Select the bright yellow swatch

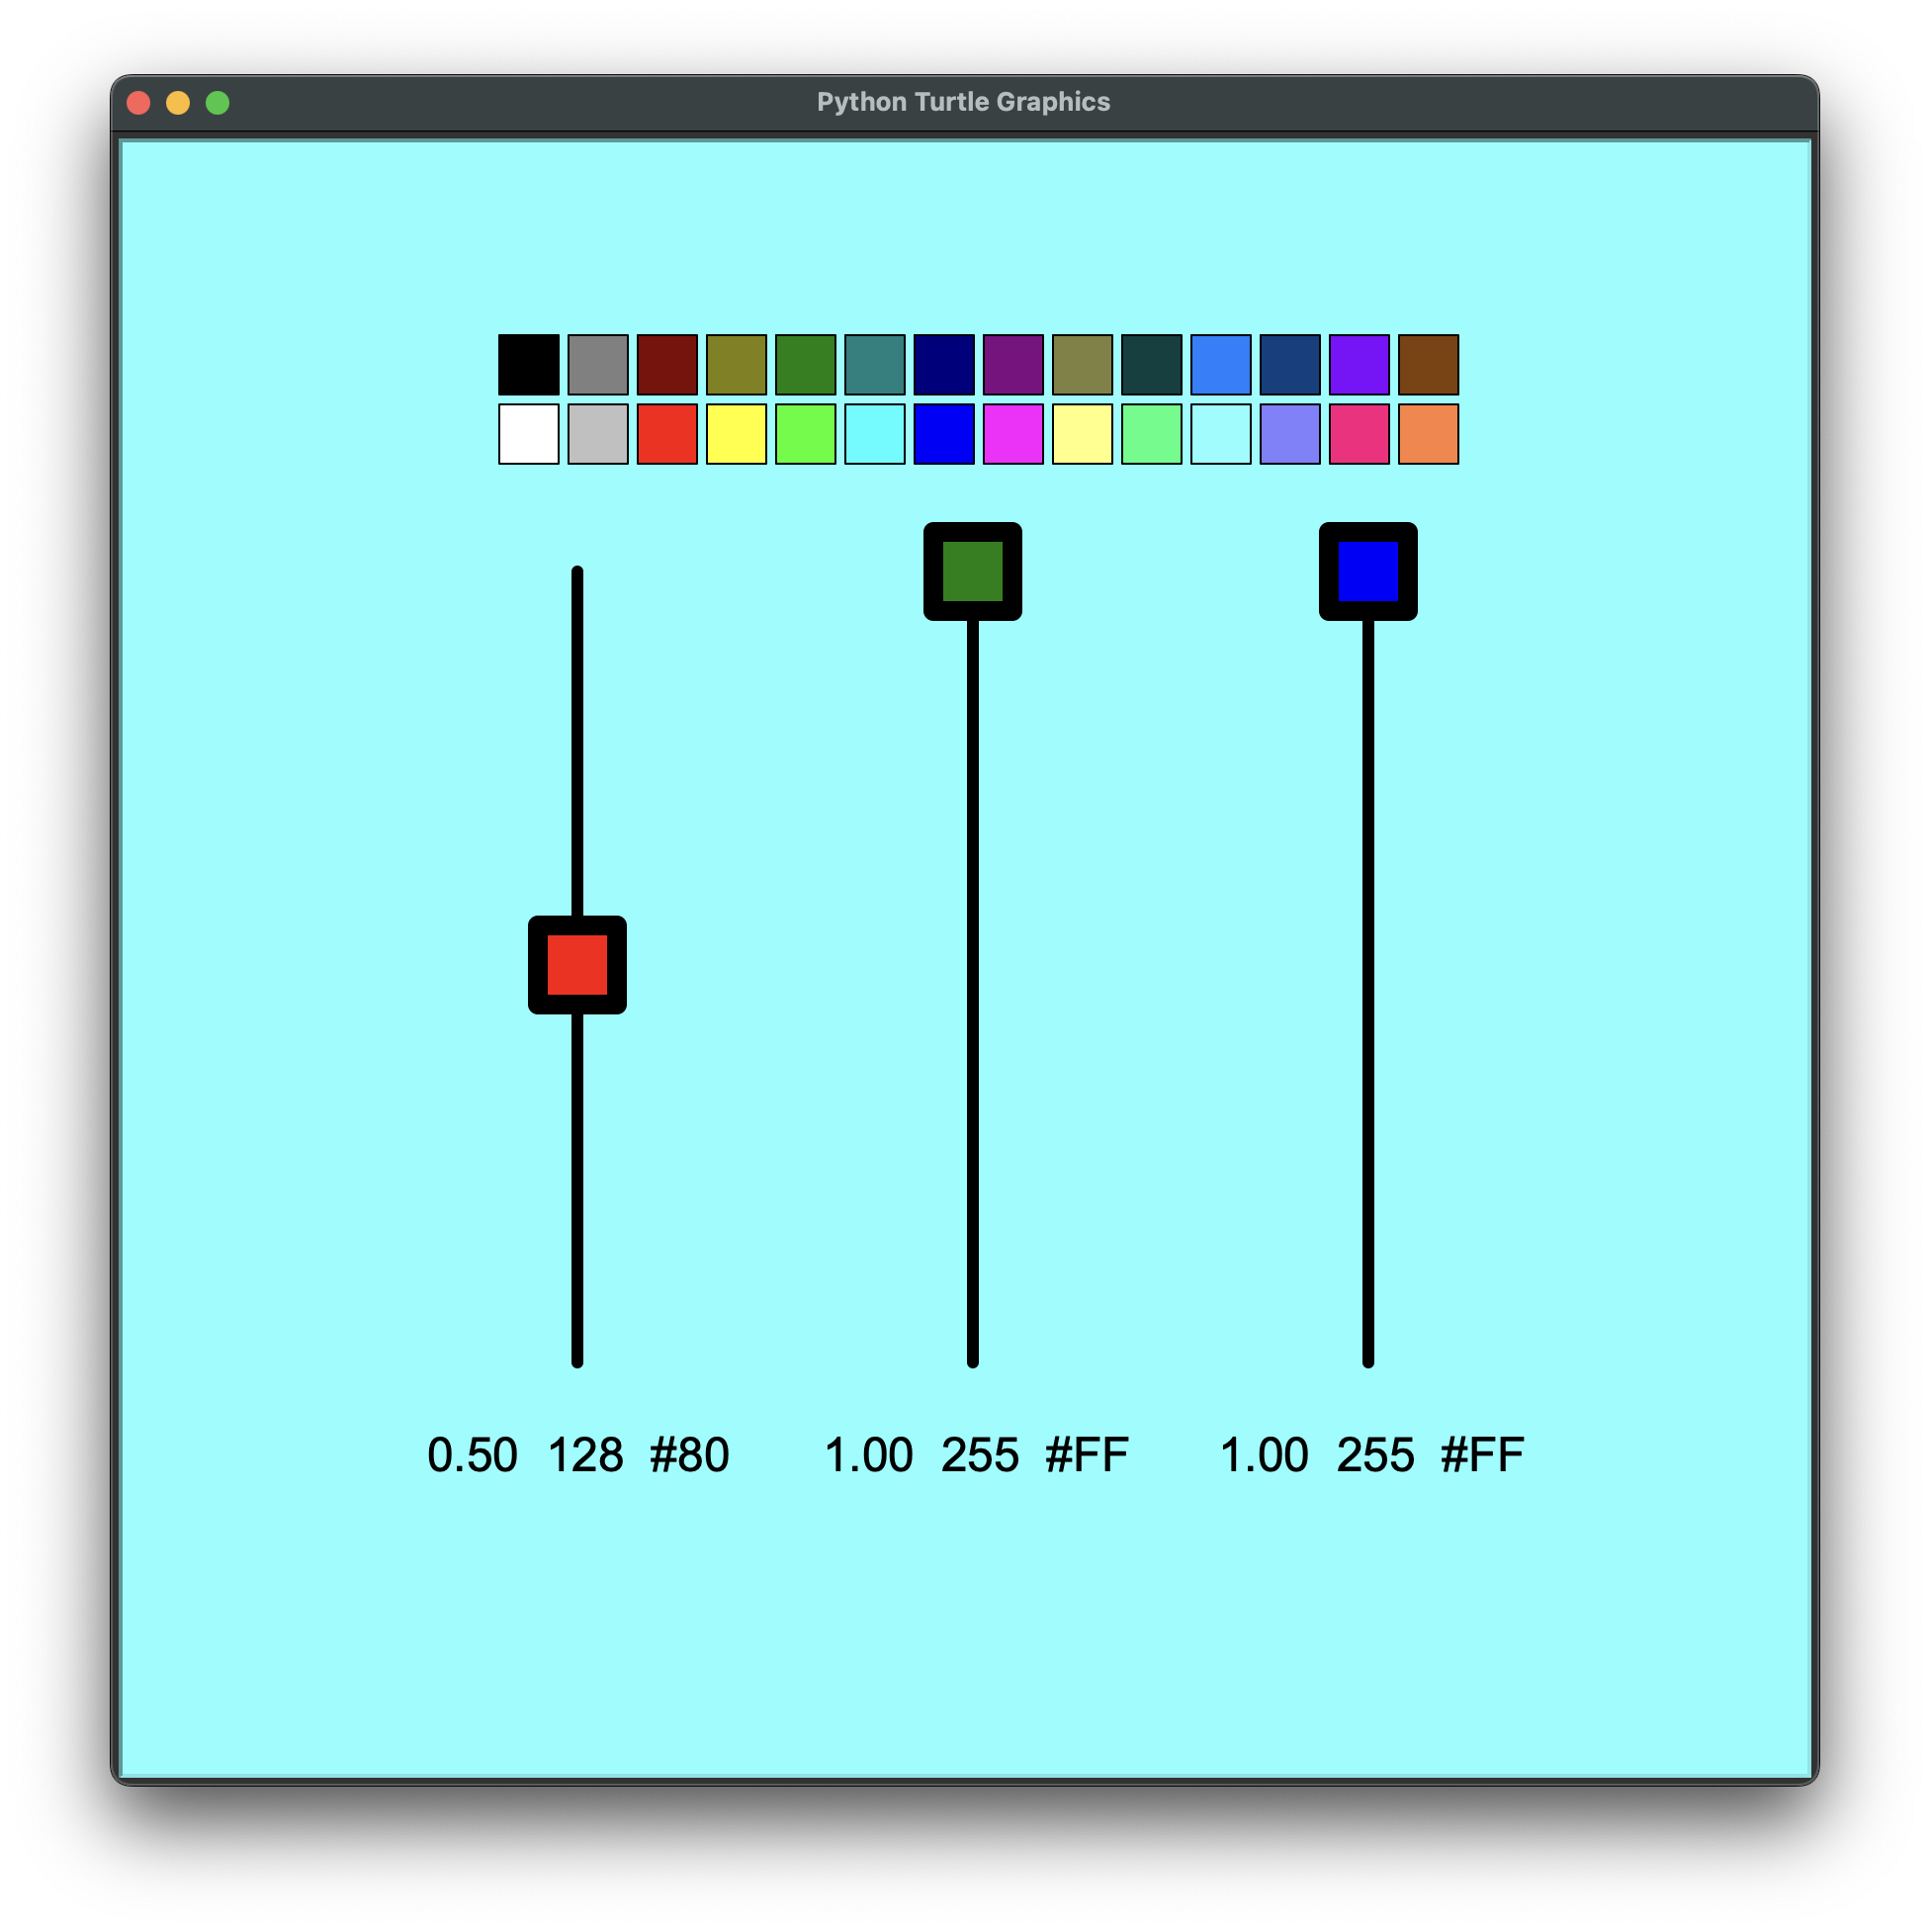[x=736, y=434]
